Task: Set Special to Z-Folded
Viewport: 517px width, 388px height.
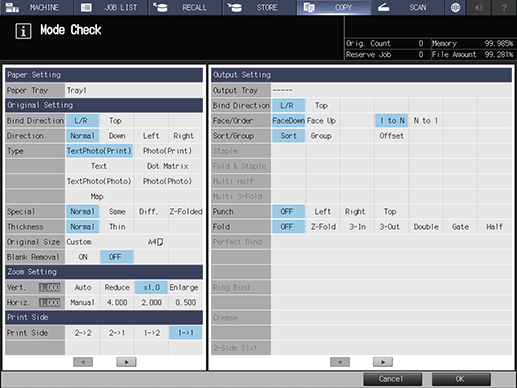Action: coord(185,212)
